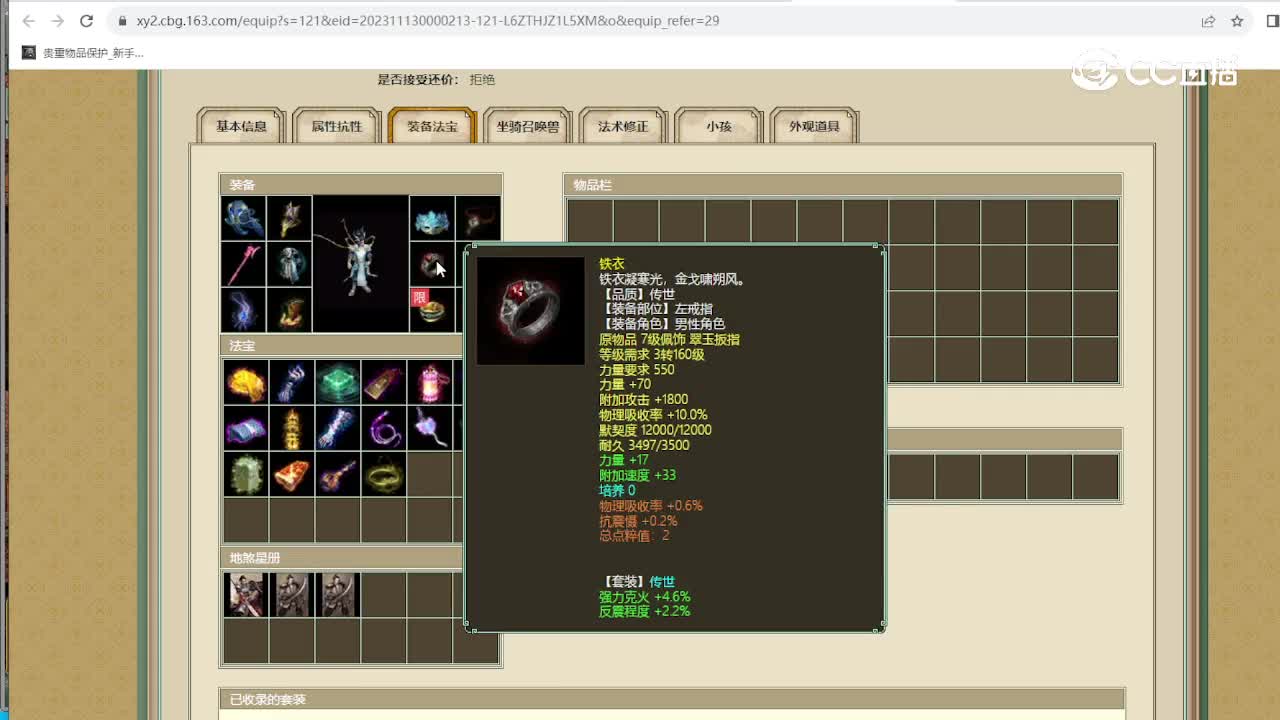Open the 贵重物品保护 bookmark
Screen dimensions: 1280x720
tap(84, 53)
